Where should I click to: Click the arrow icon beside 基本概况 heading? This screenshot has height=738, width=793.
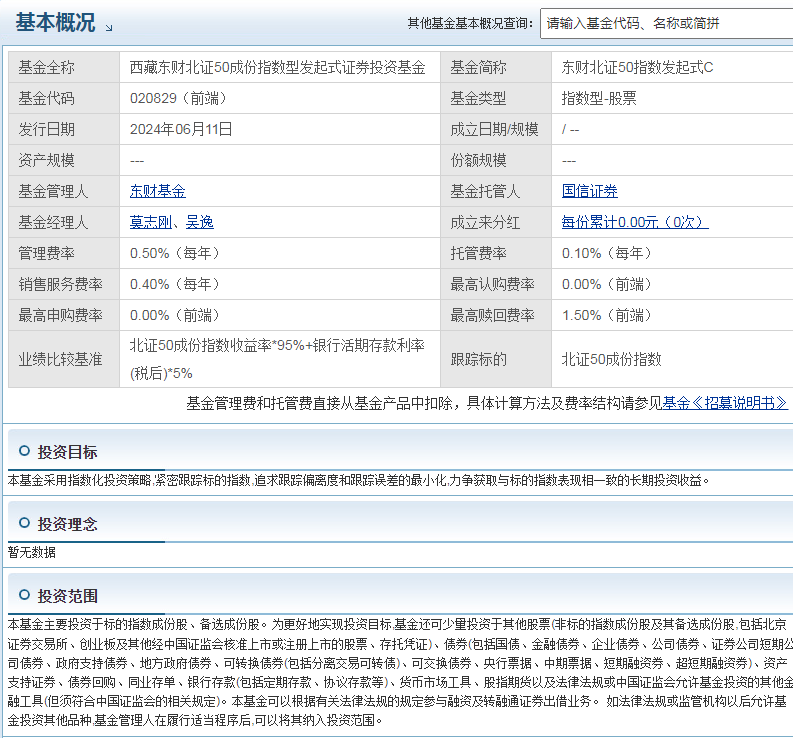109,28
